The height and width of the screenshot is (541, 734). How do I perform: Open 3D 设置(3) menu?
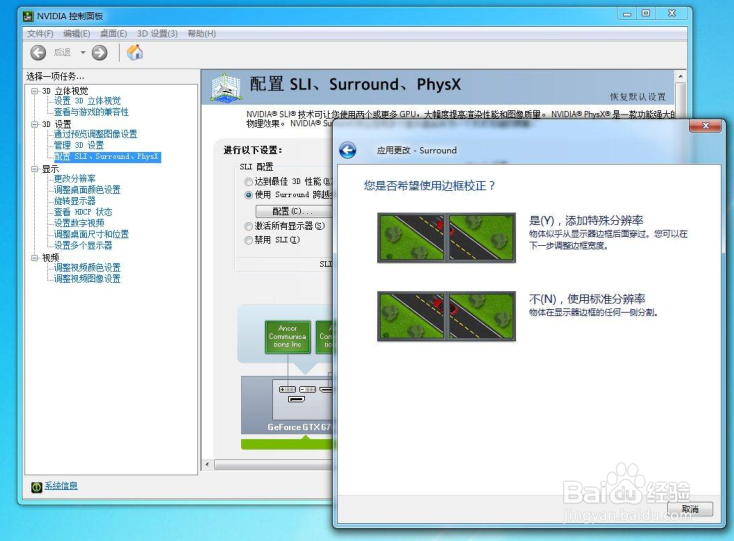click(157, 34)
